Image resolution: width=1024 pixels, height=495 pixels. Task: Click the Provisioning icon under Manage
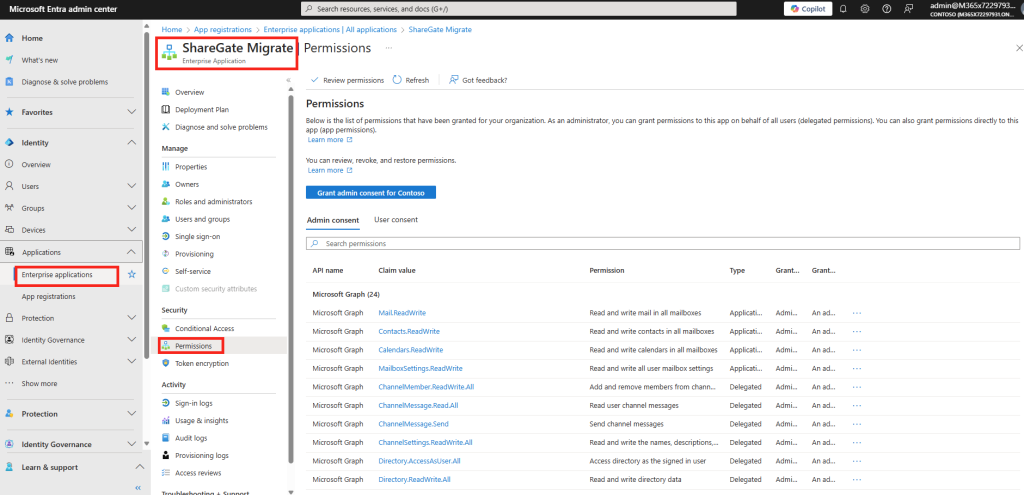coord(166,254)
